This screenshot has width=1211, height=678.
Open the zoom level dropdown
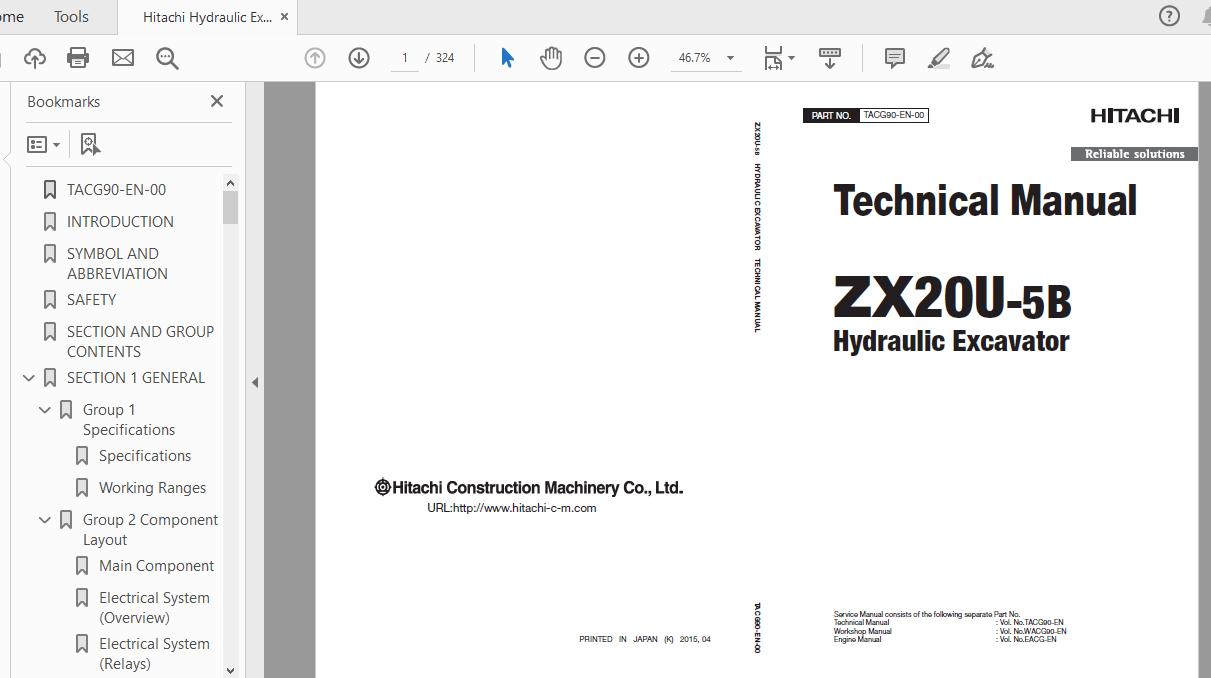[730, 58]
